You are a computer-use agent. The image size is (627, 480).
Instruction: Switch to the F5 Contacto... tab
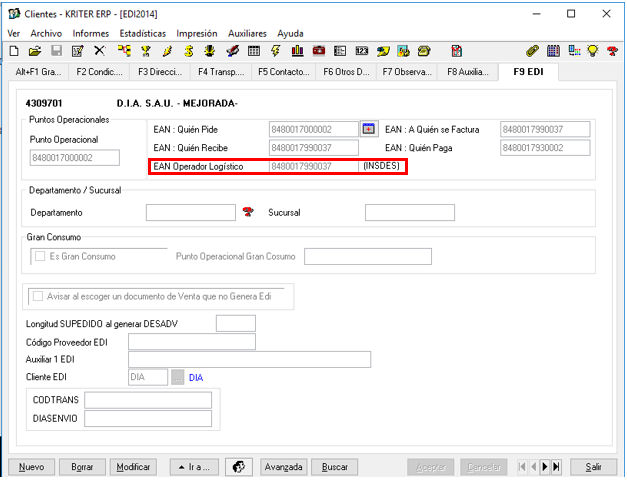tap(284, 72)
